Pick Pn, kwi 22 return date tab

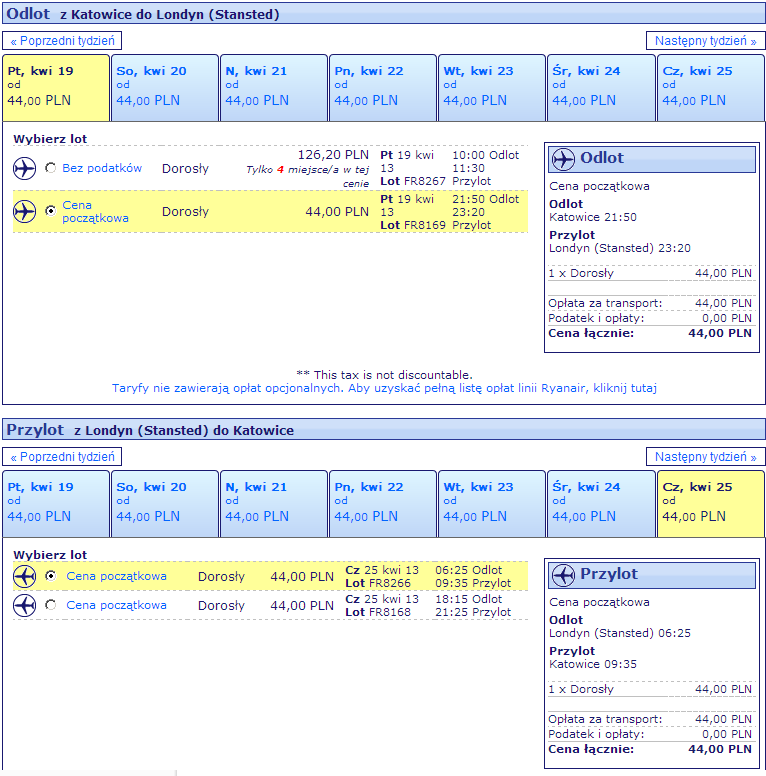[x=383, y=504]
